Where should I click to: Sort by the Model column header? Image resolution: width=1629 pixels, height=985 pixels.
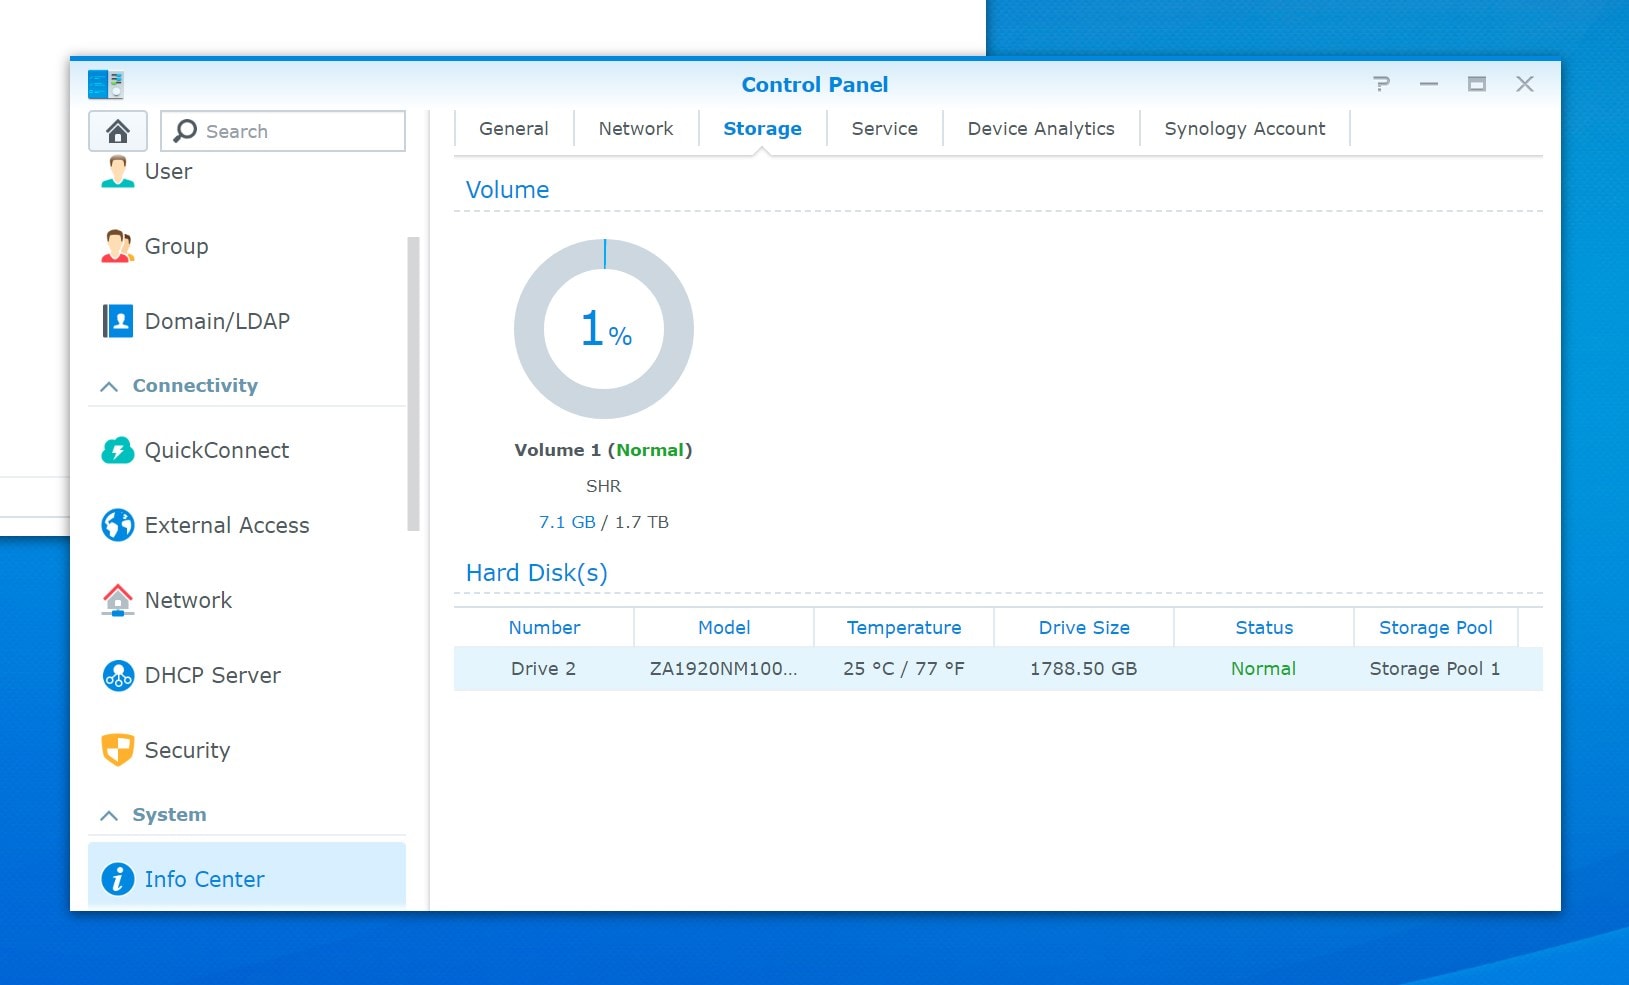(724, 628)
